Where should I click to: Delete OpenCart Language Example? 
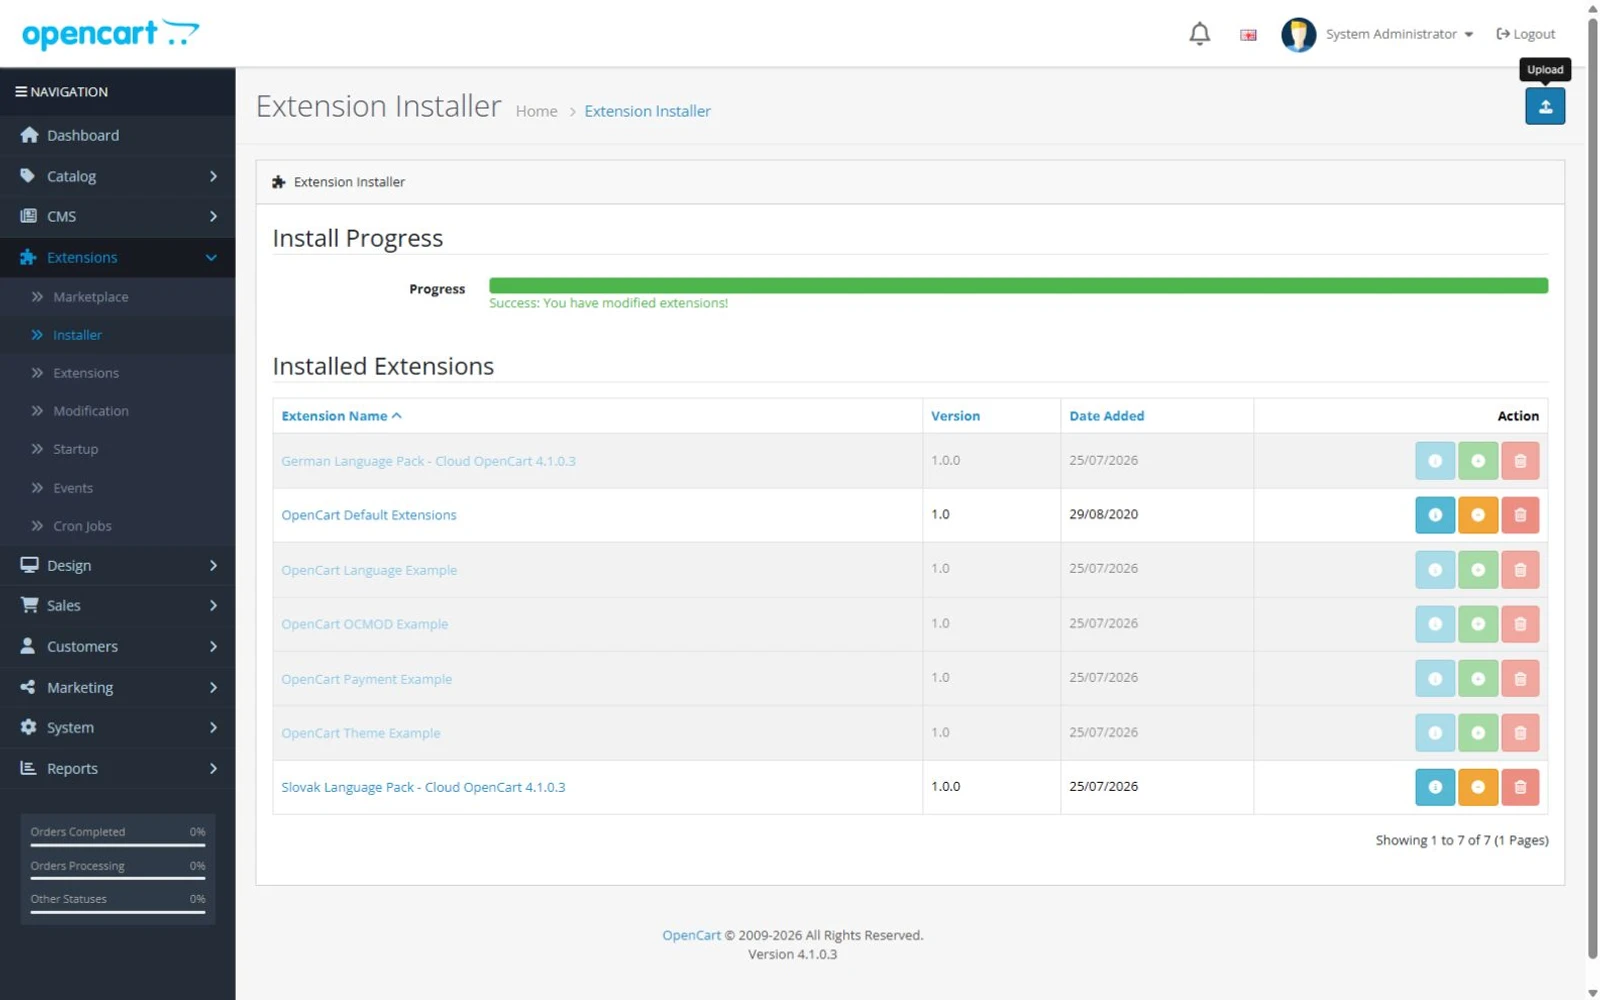[x=1520, y=570]
